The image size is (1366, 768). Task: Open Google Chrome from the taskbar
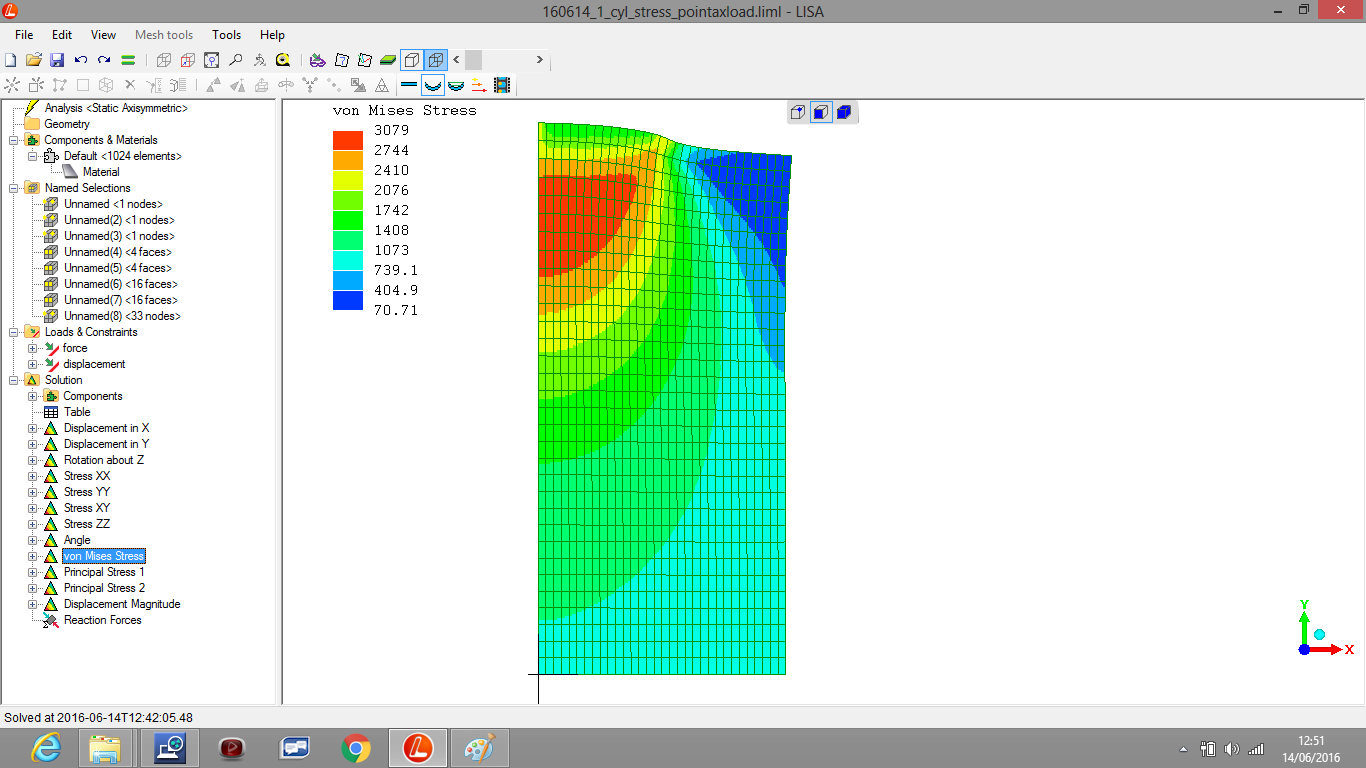[x=356, y=748]
